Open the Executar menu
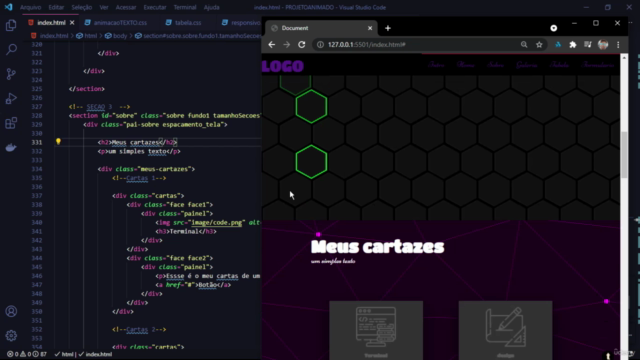The image size is (640, 360). pos(155,7)
